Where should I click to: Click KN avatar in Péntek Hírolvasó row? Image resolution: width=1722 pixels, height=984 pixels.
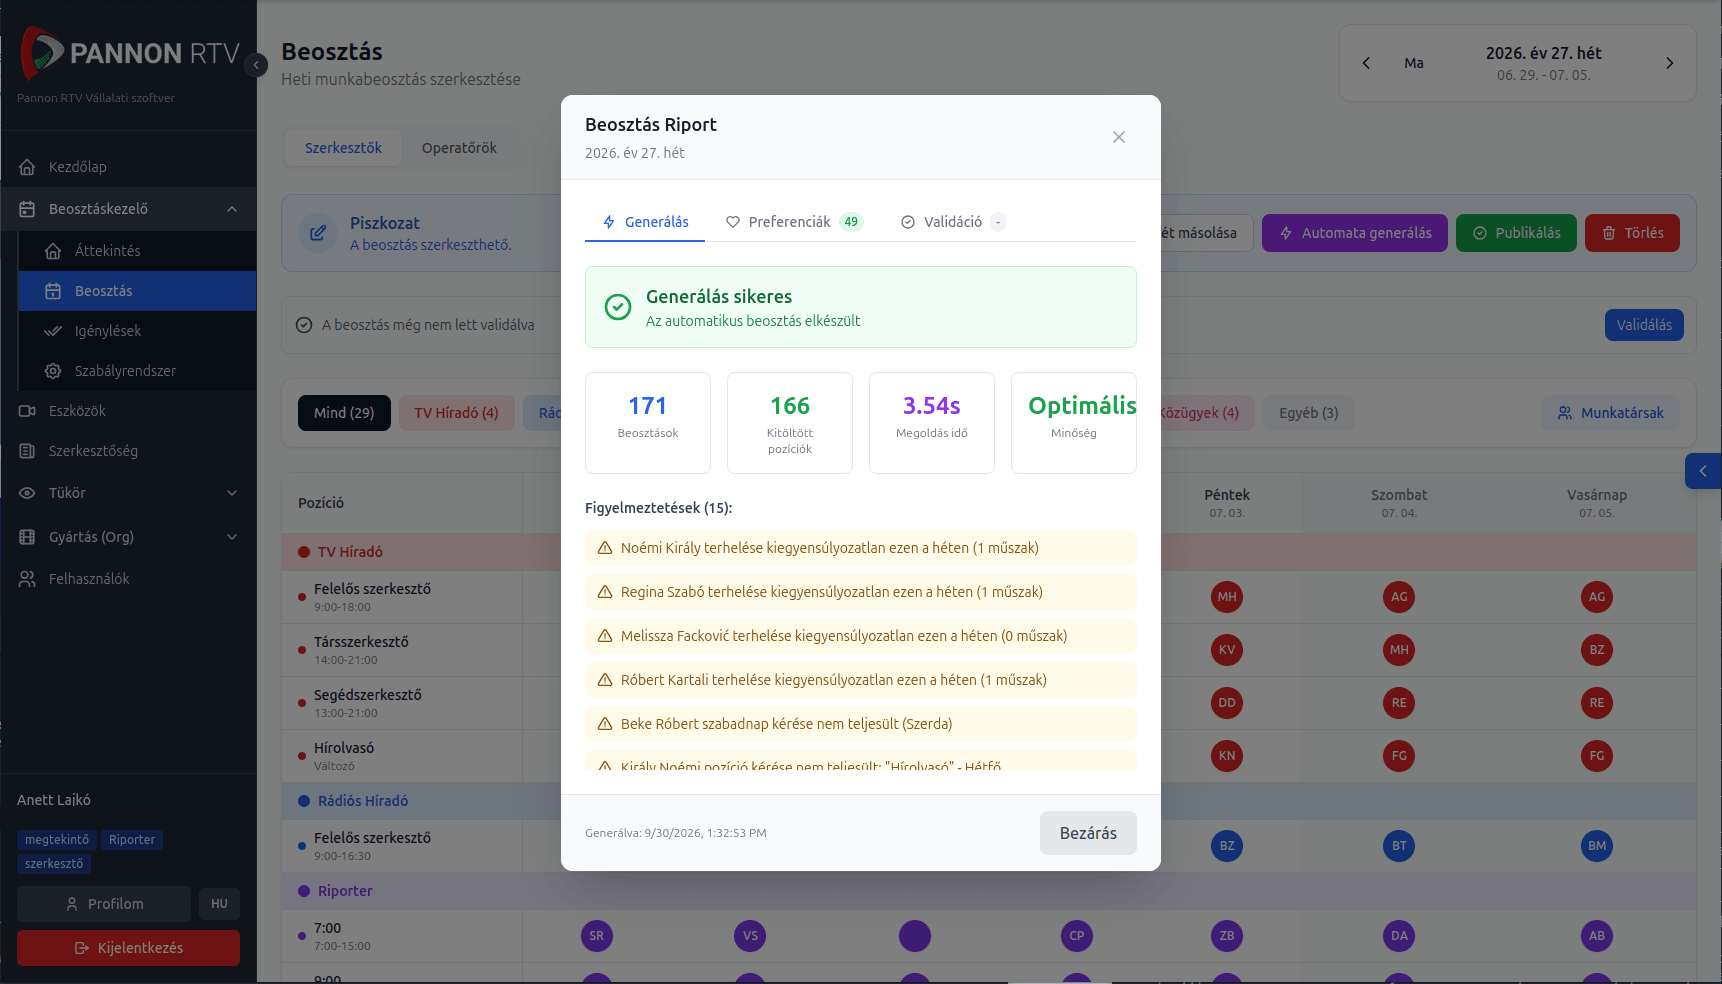pyautogui.click(x=1227, y=756)
